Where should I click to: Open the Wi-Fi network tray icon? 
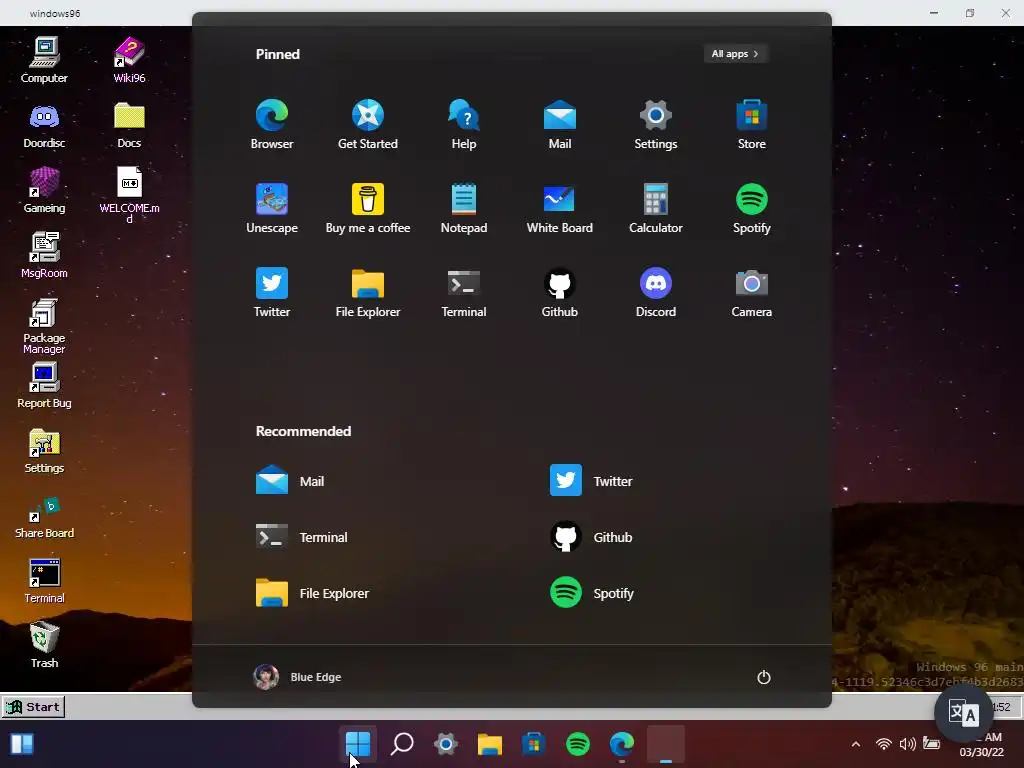point(884,744)
